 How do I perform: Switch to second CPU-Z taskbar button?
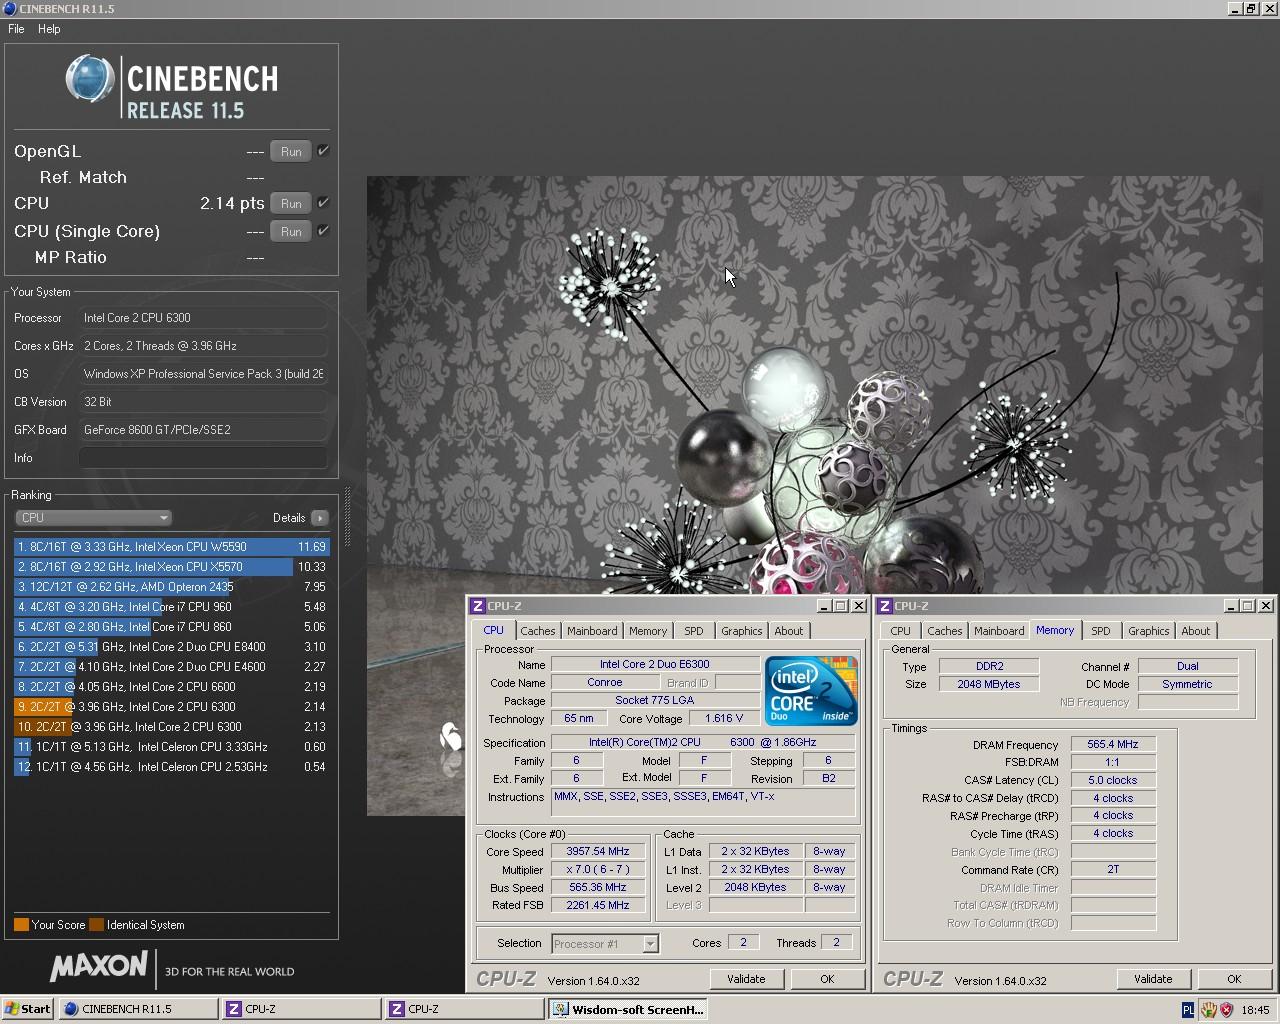(x=464, y=1009)
